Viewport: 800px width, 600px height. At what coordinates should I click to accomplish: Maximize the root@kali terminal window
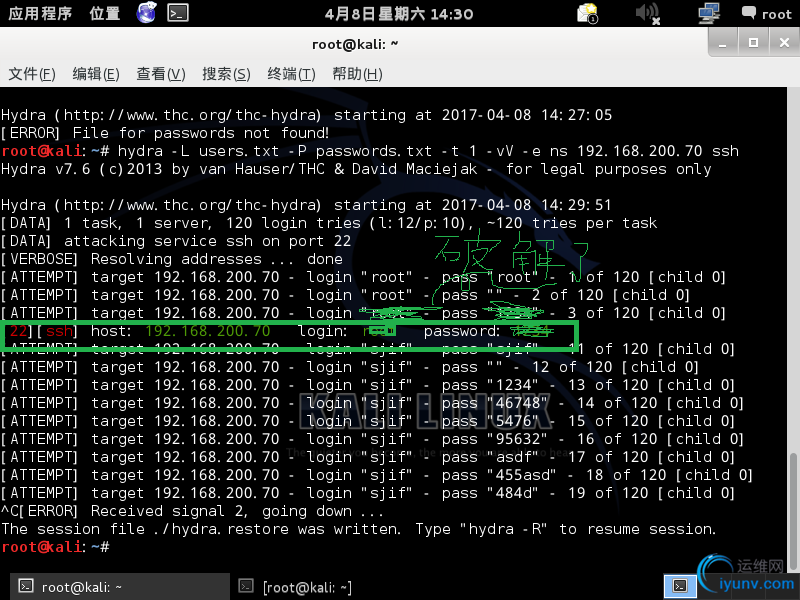pos(753,43)
